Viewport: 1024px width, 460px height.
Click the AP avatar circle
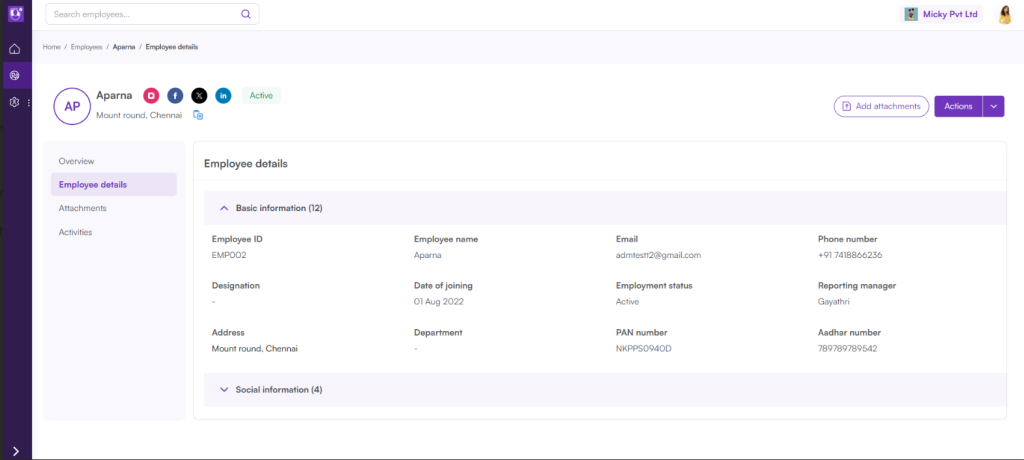pyautogui.click(x=72, y=107)
